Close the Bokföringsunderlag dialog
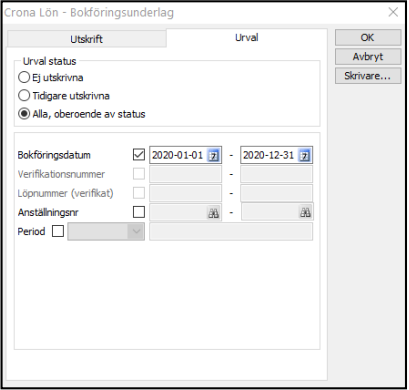The image size is (409, 390). click(x=393, y=12)
